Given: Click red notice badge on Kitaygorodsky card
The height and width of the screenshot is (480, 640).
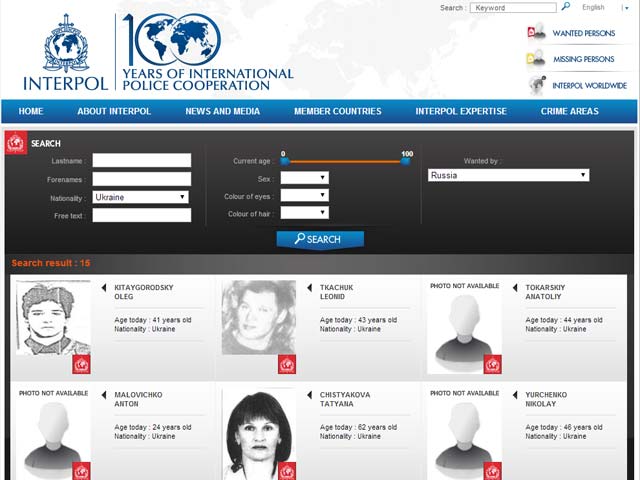Looking at the screenshot, I should [x=81, y=364].
